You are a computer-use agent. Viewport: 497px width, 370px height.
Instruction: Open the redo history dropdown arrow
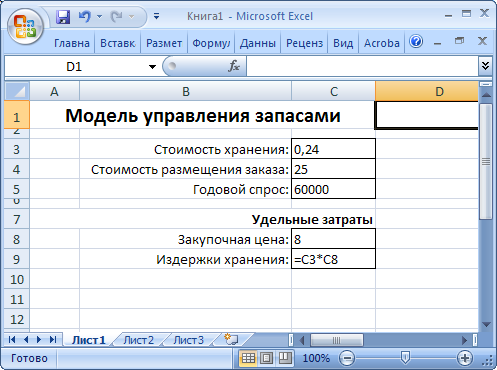click(x=131, y=16)
